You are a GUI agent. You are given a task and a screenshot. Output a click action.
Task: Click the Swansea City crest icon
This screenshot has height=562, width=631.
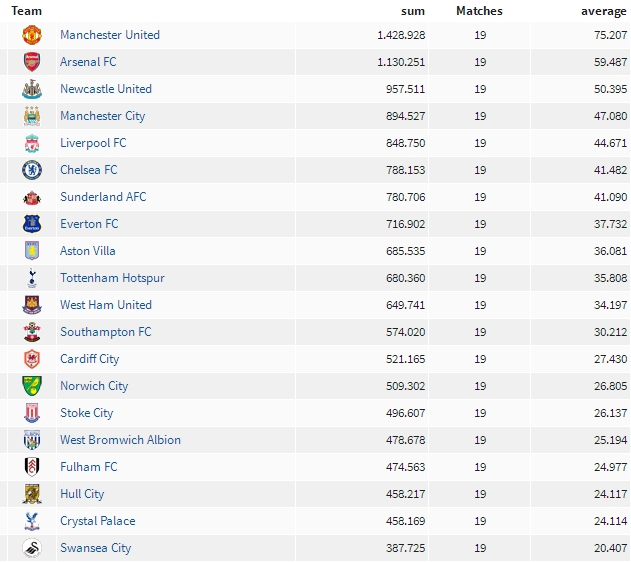[32, 548]
